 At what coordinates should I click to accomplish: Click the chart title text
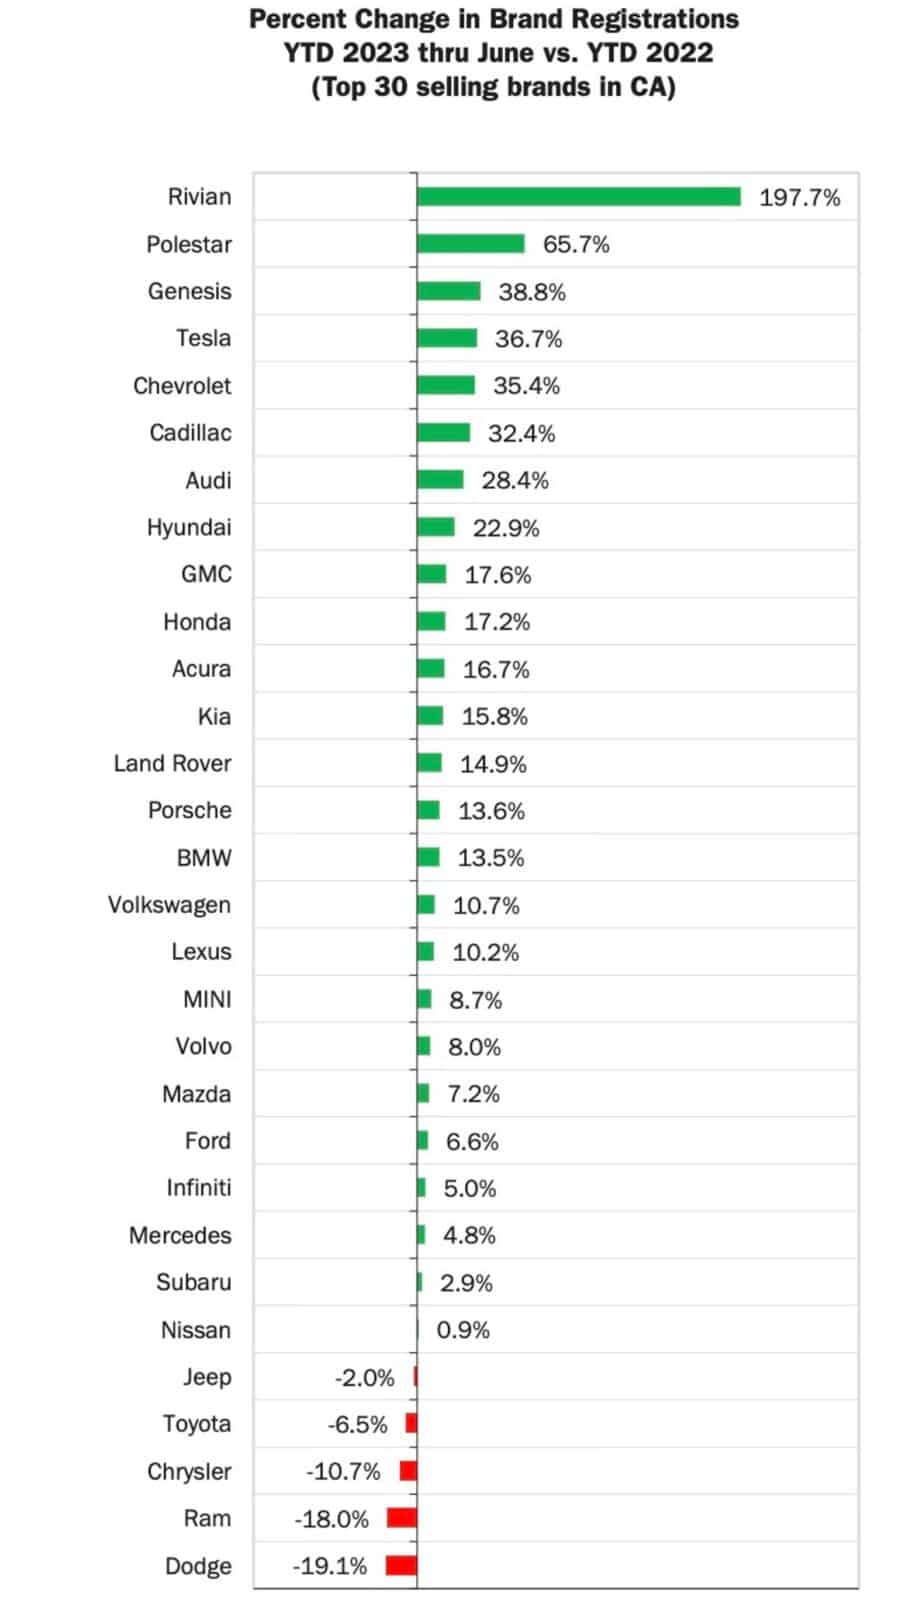(x=494, y=53)
